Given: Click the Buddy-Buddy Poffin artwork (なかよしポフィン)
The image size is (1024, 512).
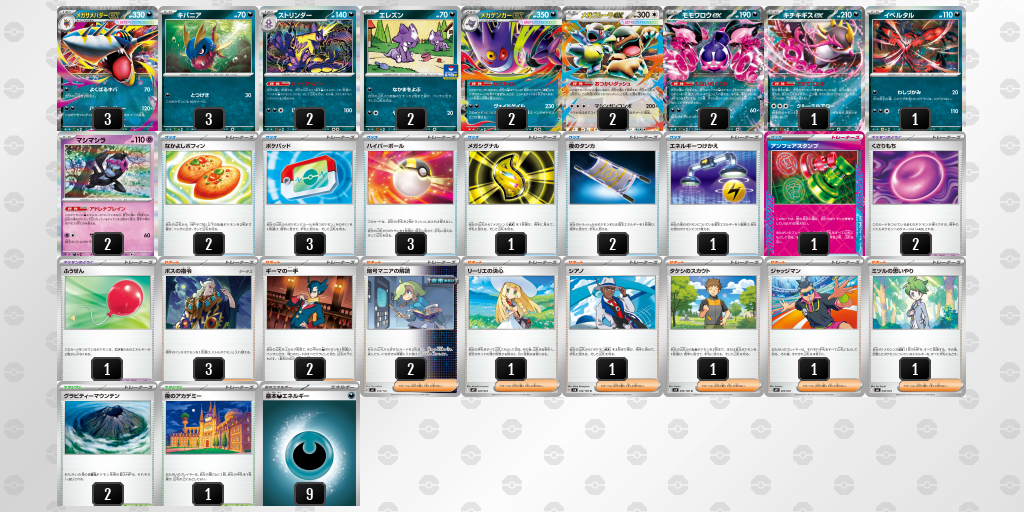Looking at the screenshot, I should (208, 178).
